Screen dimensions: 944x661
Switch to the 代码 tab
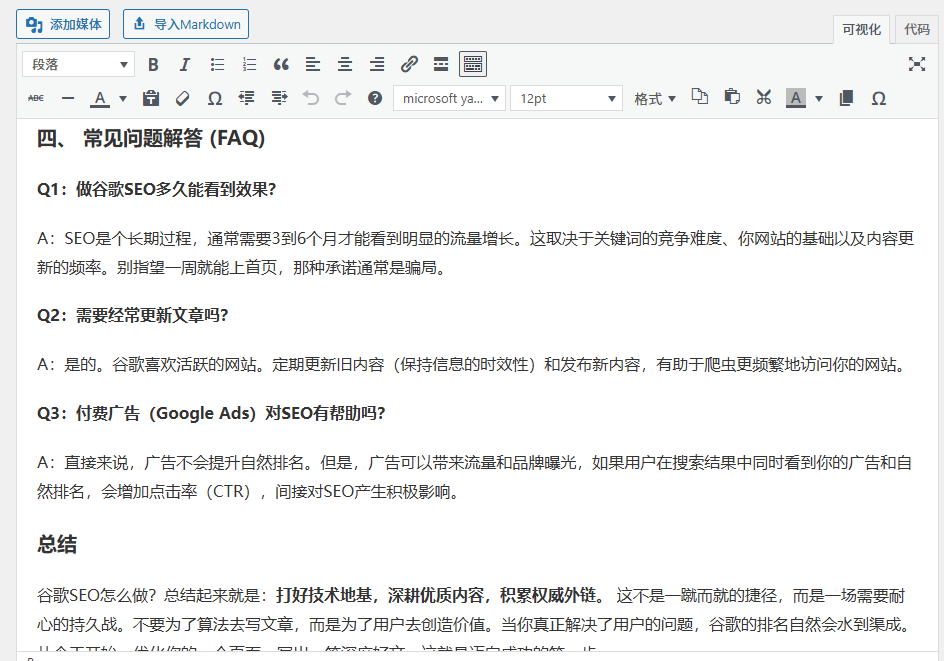(x=916, y=30)
